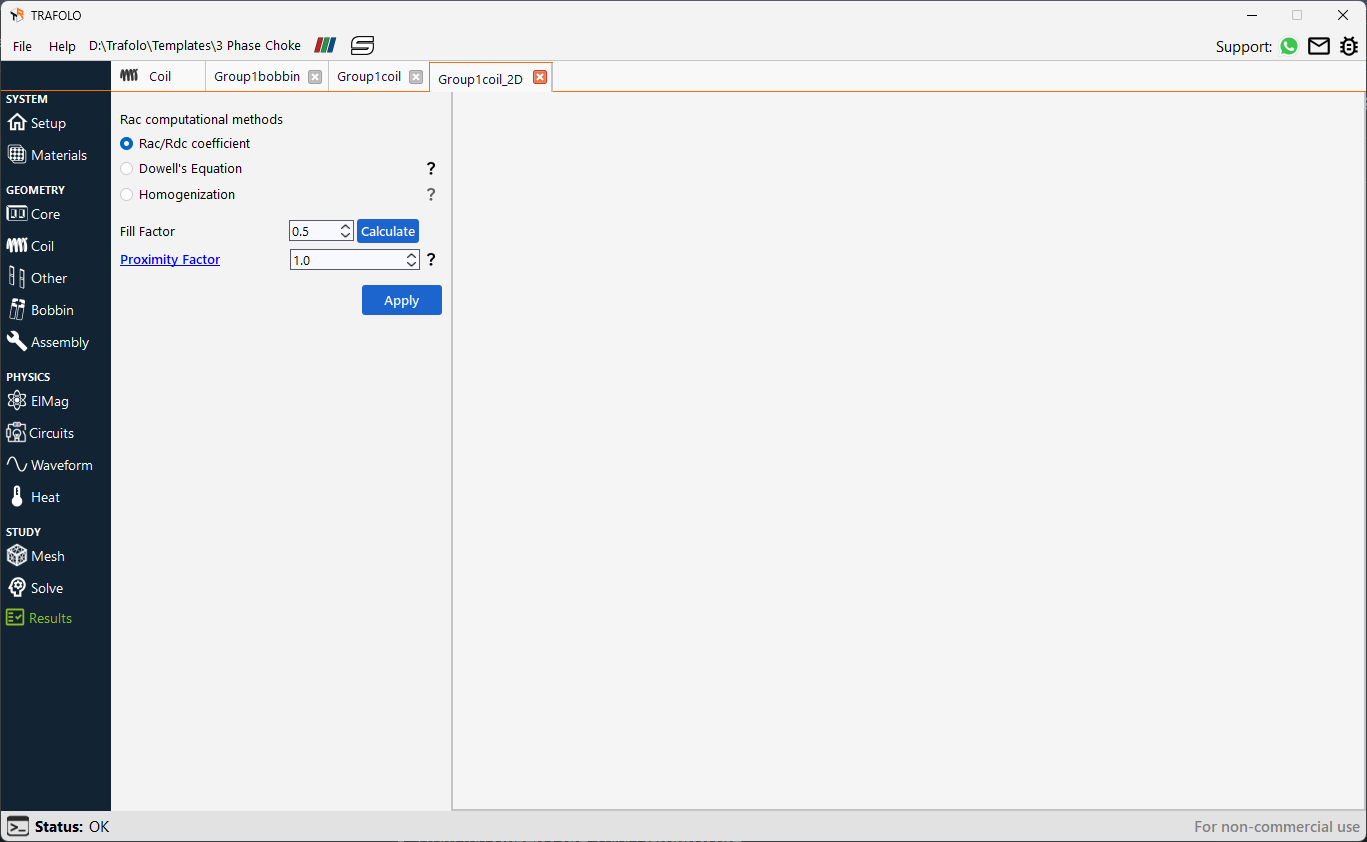1367x842 pixels.
Task: Open the Assembly section
Action: (x=48, y=342)
